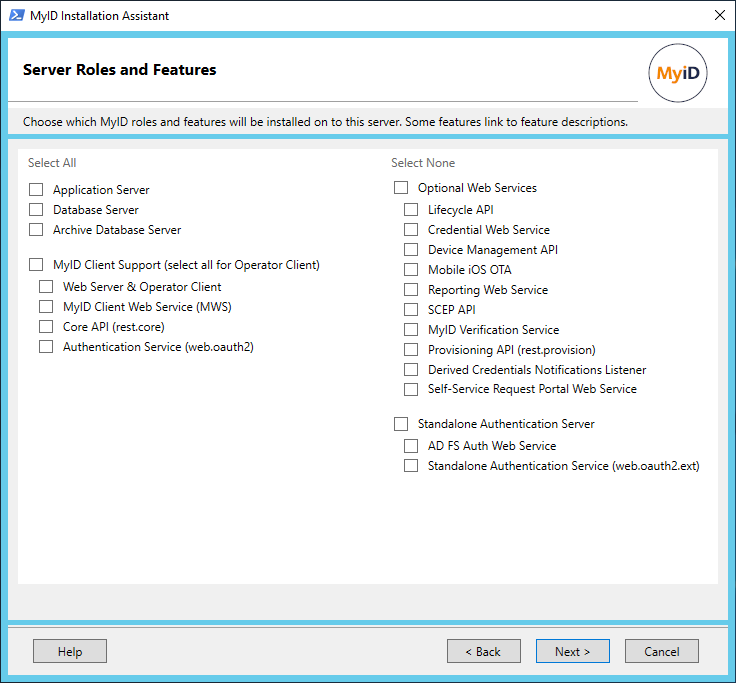Select Web Server & Operator Client checkbox
Screen dimensions: 736x683
tap(46, 287)
